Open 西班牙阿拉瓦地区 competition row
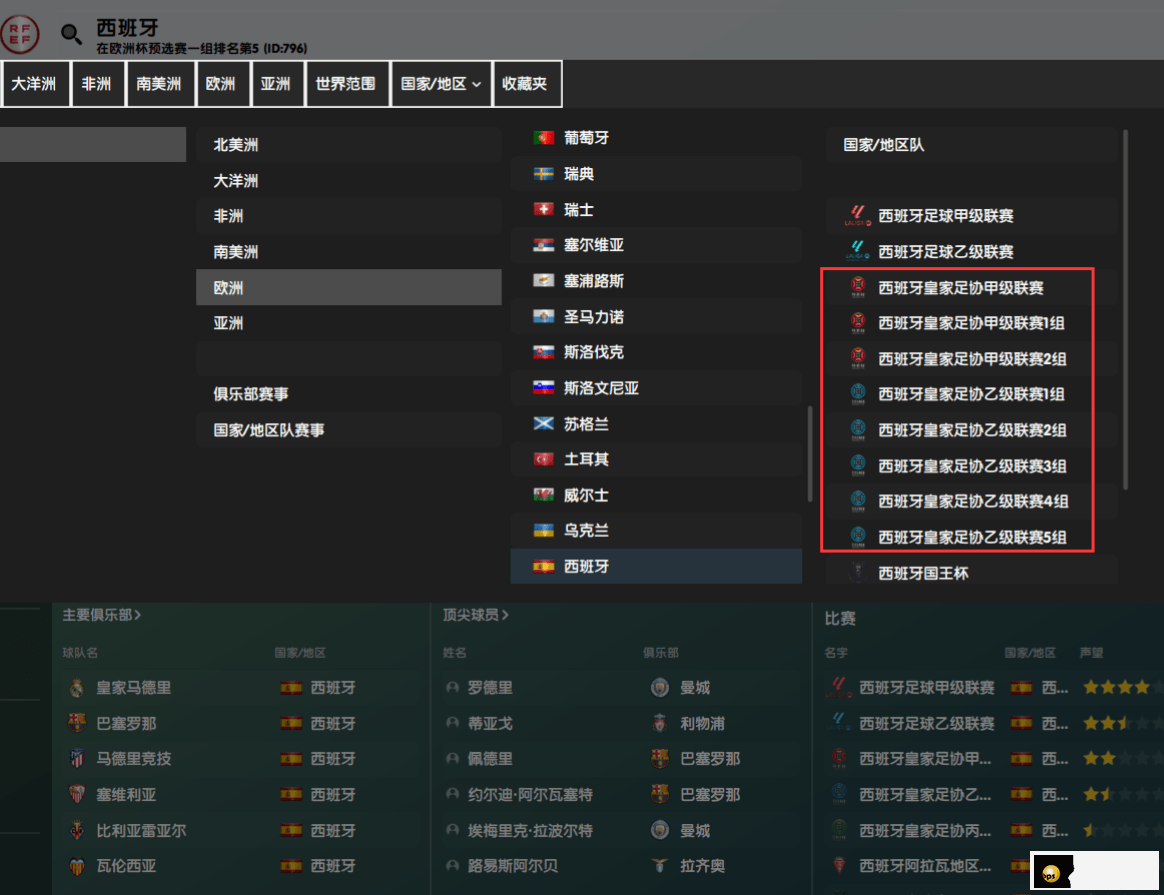This screenshot has width=1164, height=895. click(x=925, y=866)
